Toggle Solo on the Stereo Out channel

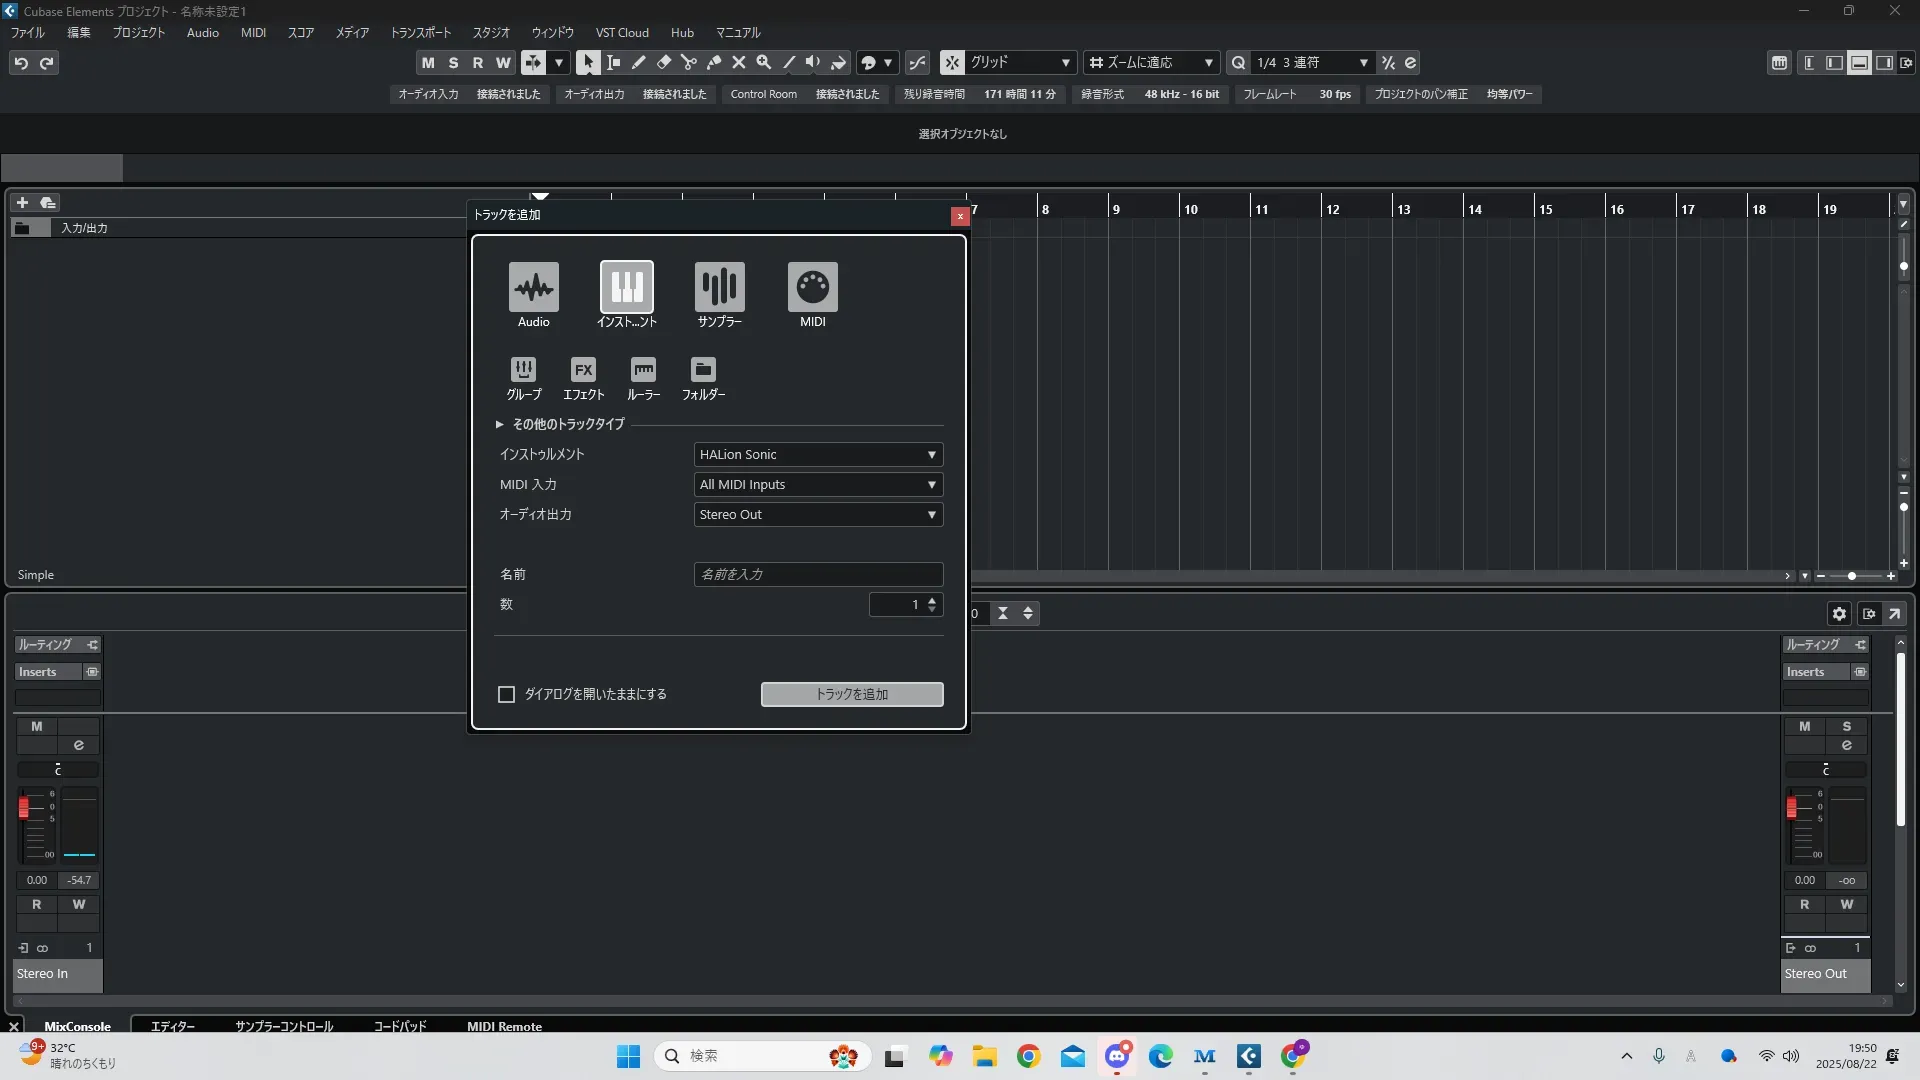pos(1846,727)
